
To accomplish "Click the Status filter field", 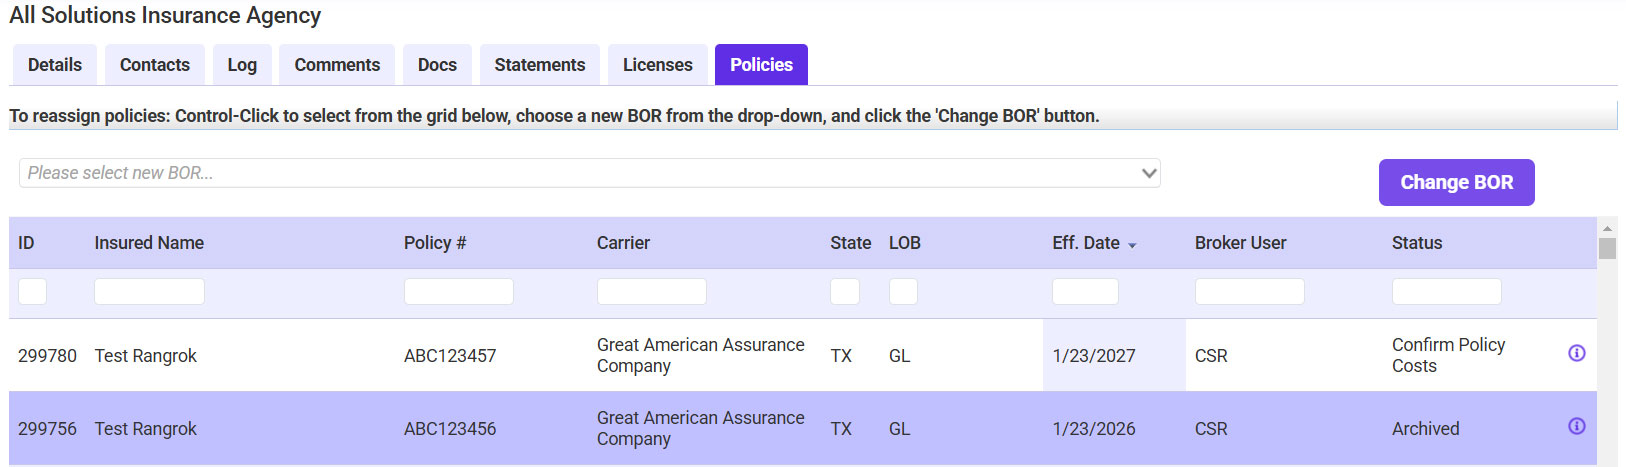I will (1446, 291).
